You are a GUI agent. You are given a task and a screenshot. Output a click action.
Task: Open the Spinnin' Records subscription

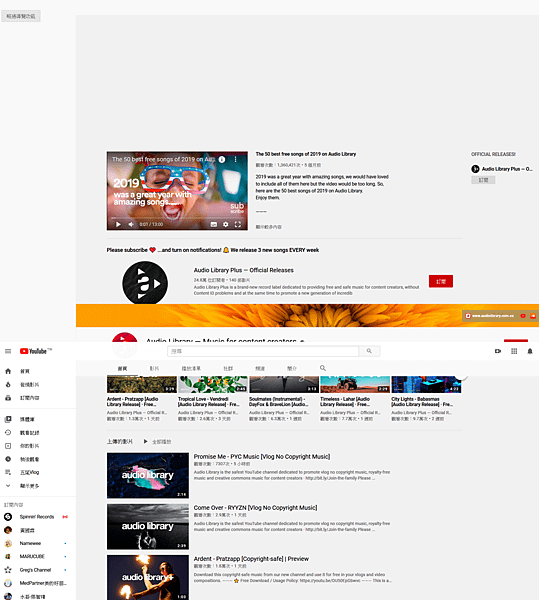(38, 517)
